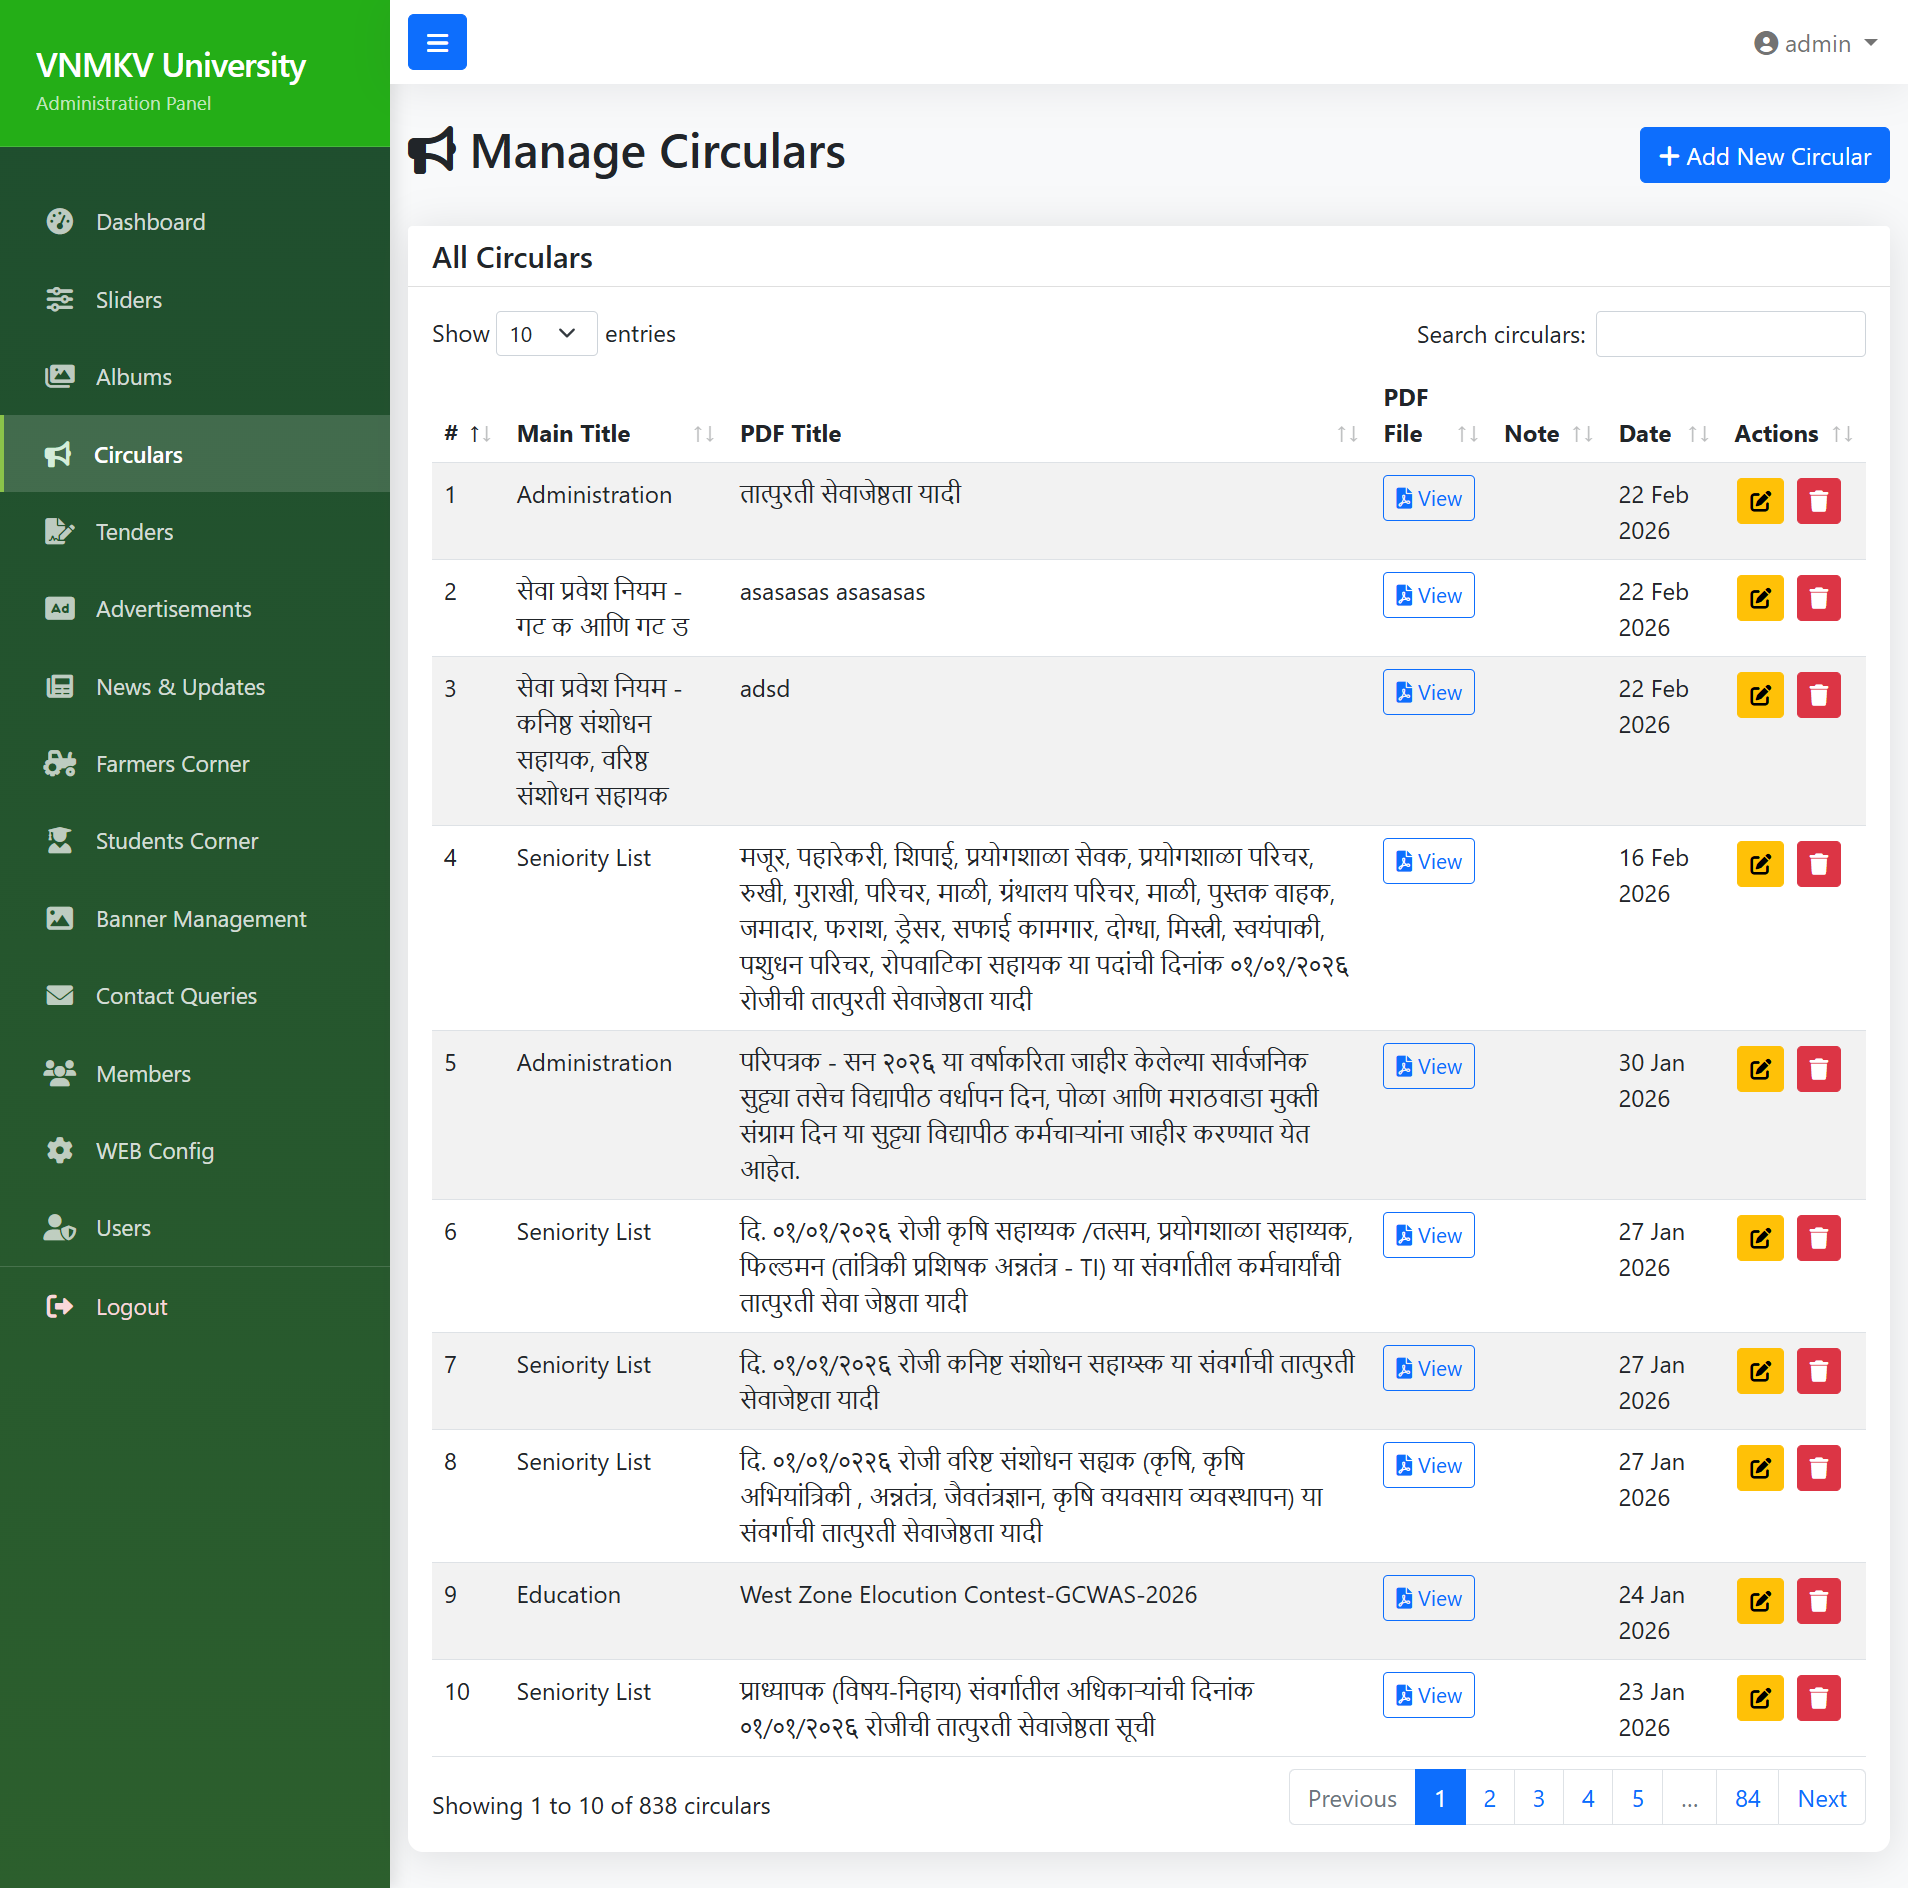View the PDF for circular 2
This screenshot has height=1888, width=1908.
[x=1427, y=596]
